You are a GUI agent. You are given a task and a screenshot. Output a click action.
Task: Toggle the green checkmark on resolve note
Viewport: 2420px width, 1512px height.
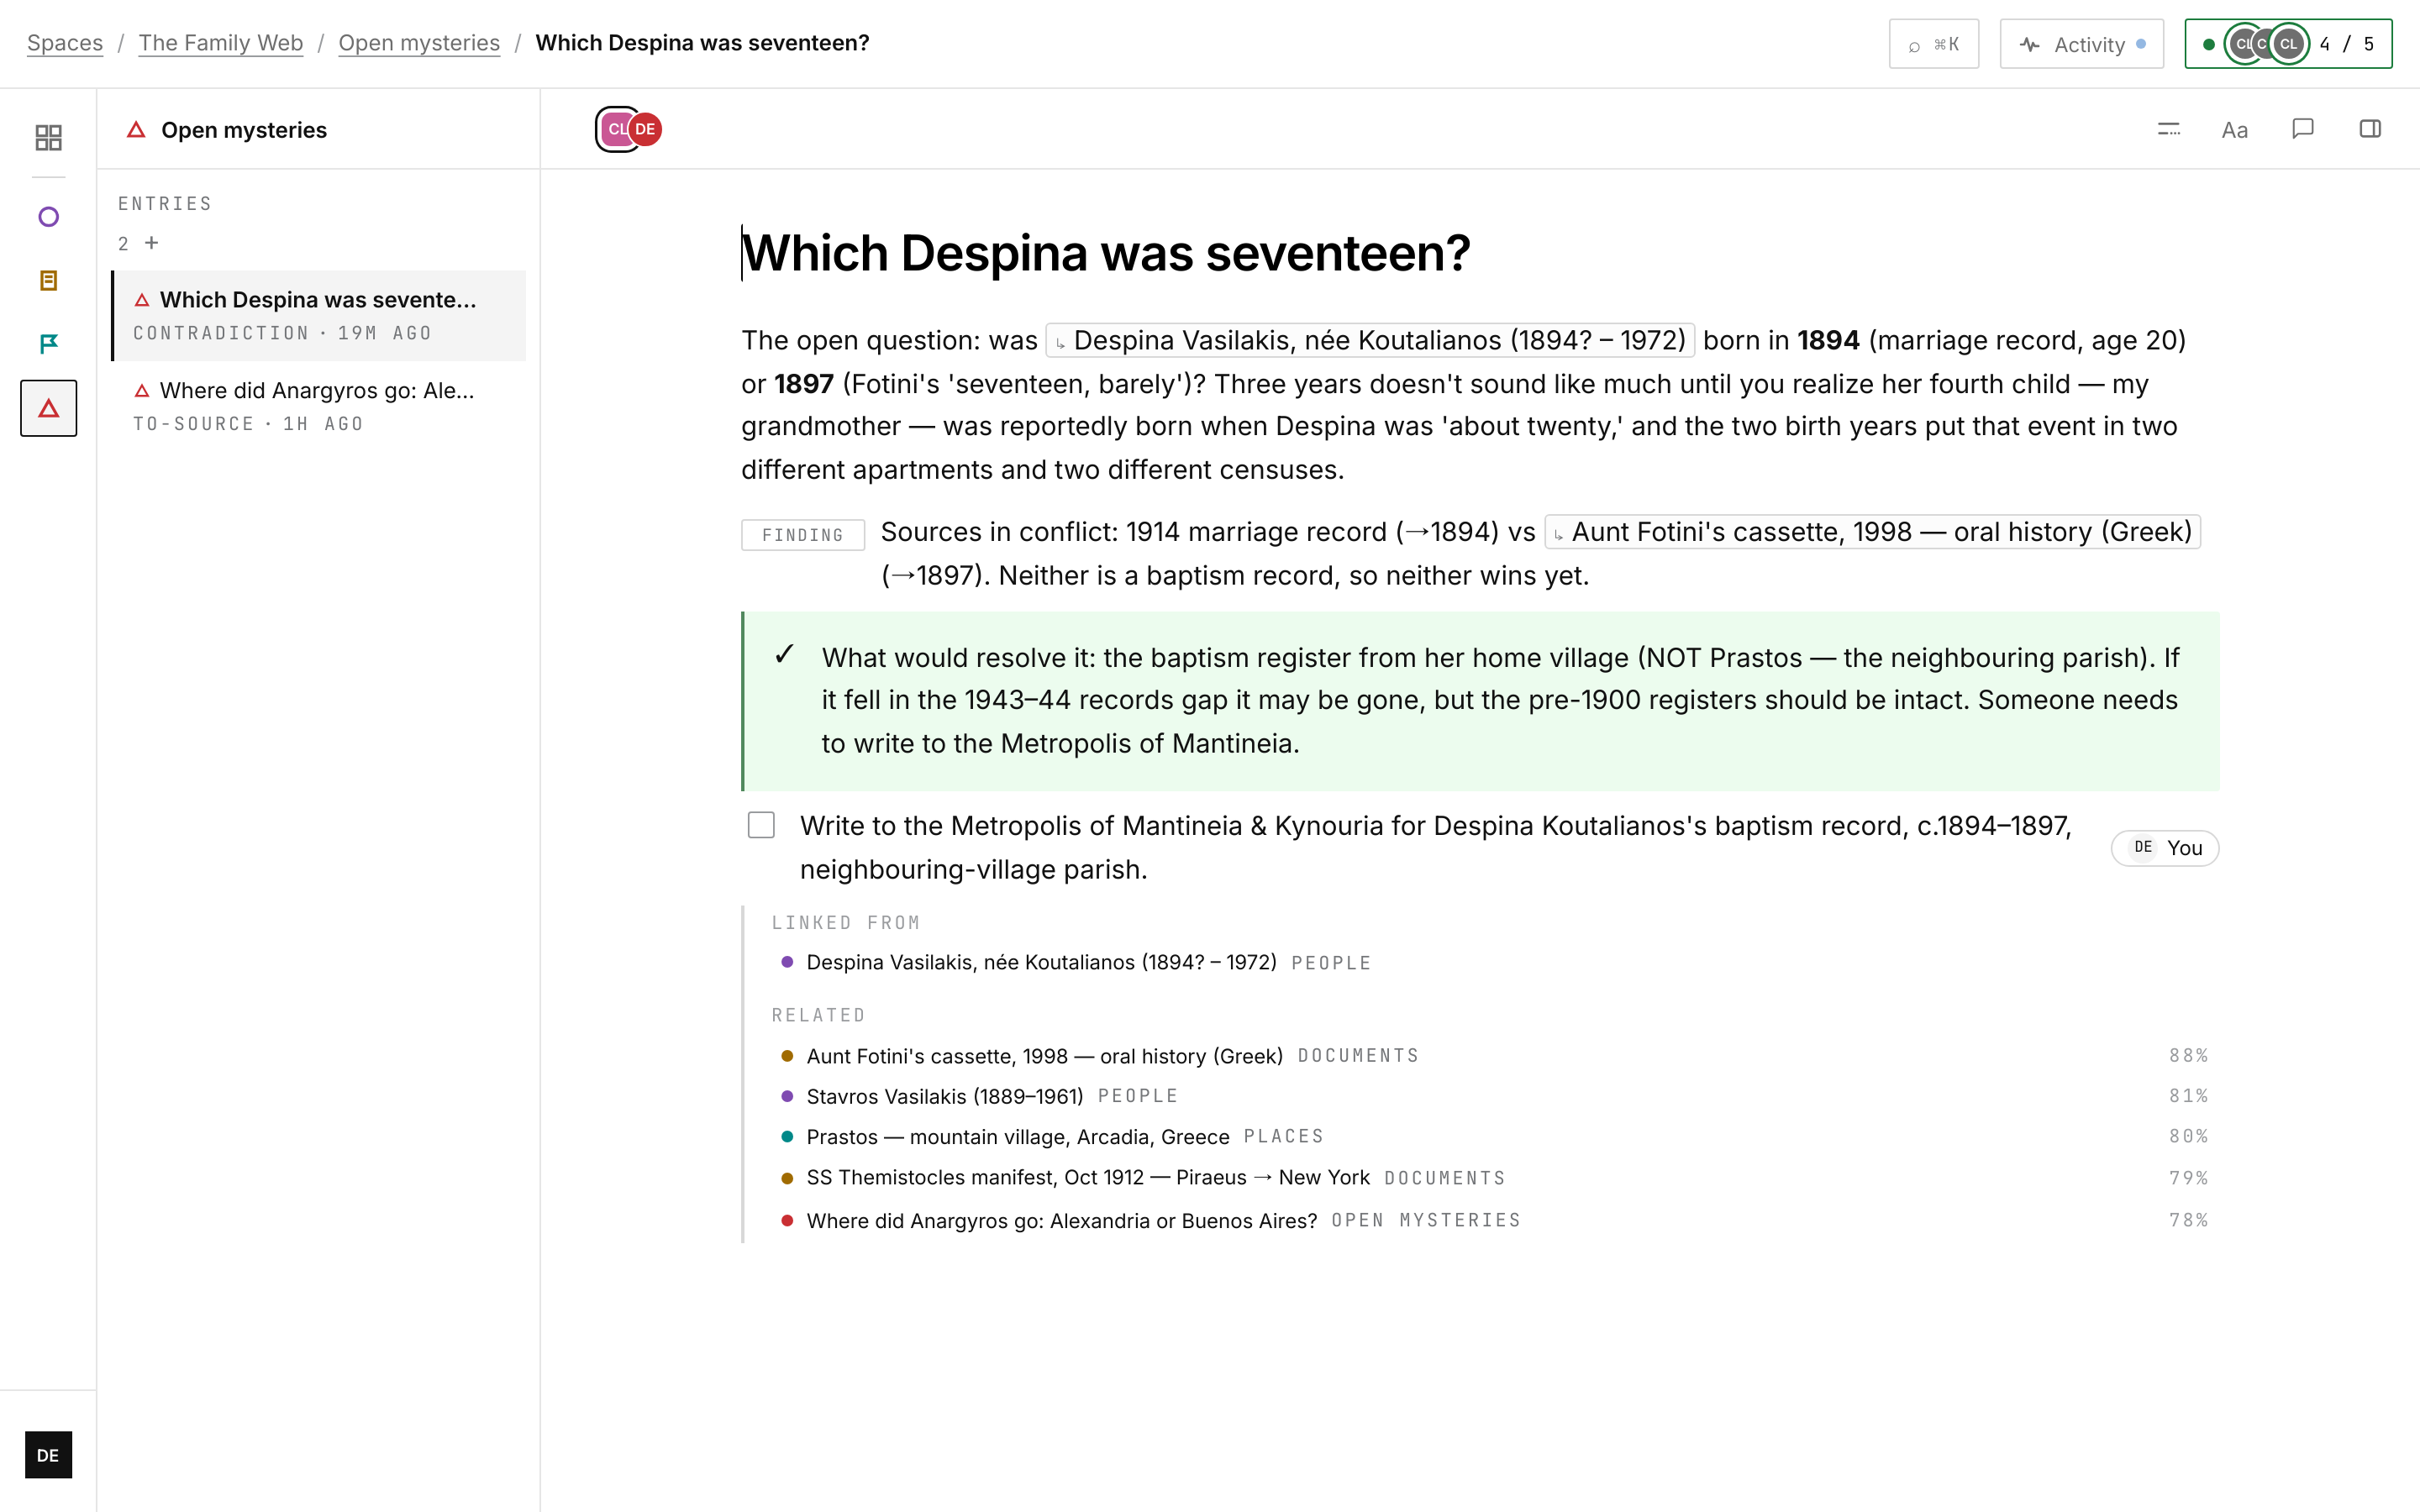click(784, 655)
